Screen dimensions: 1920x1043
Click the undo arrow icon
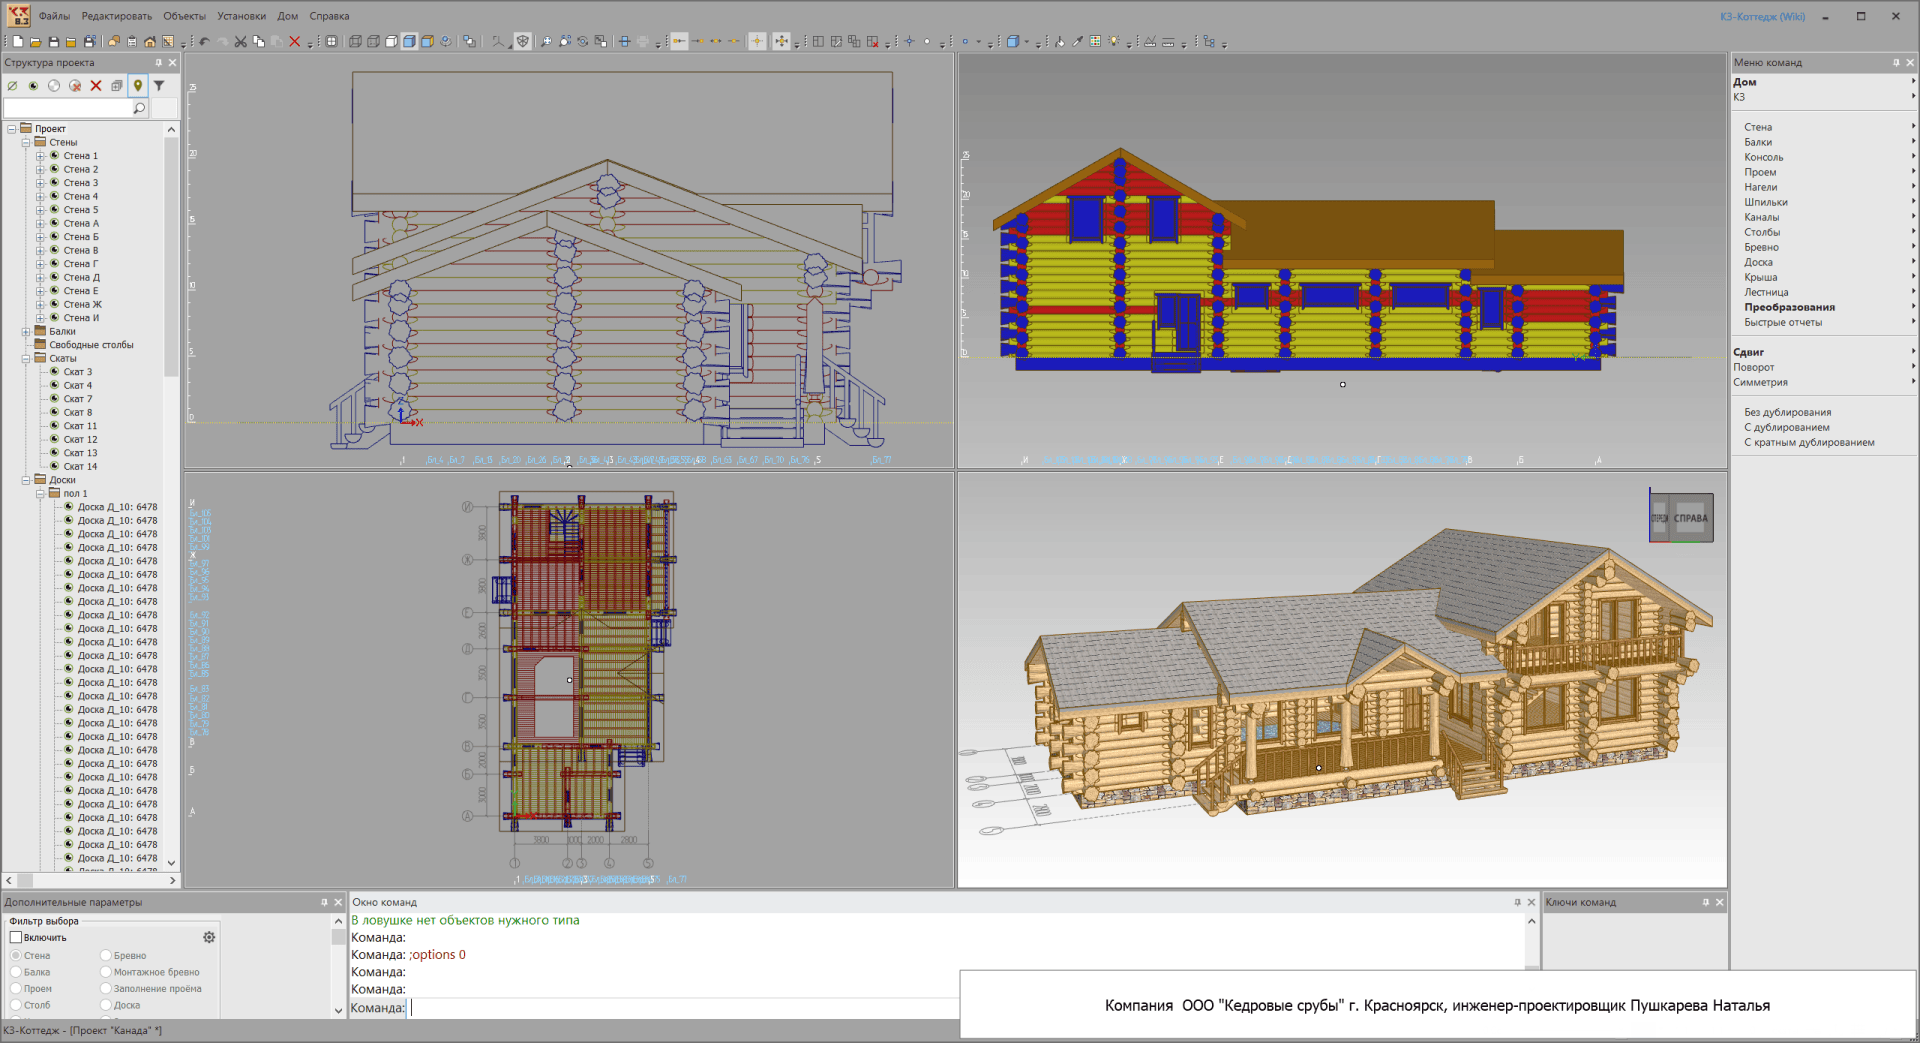[x=204, y=42]
